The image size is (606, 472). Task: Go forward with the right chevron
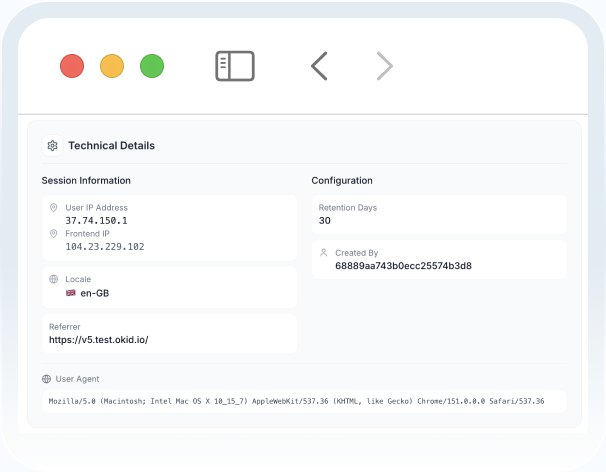point(385,66)
